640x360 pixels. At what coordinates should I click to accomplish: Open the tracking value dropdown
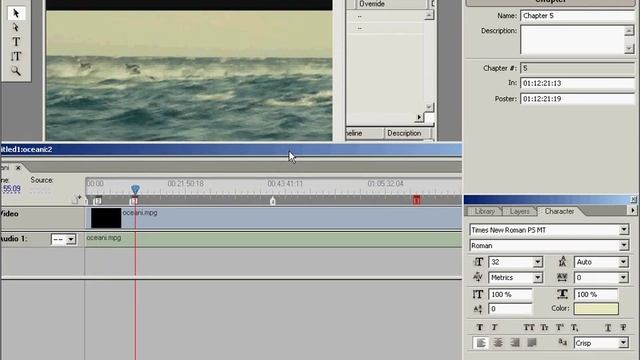pyautogui.click(x=623, y=278)
